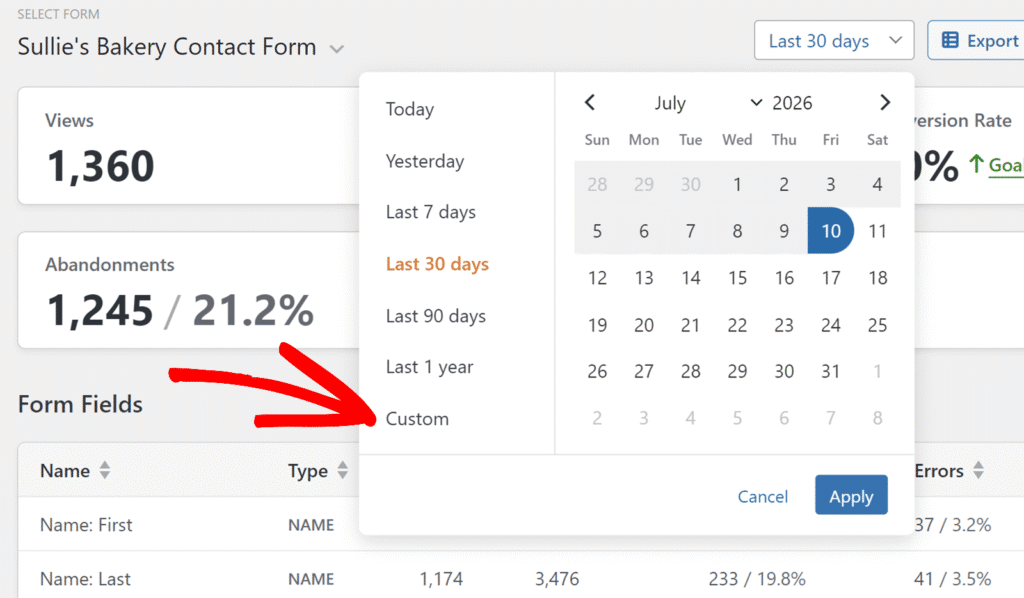Viewport: 1024px width, 598px height.
Task: Apply the selected date range
Action: coord(851,495)
